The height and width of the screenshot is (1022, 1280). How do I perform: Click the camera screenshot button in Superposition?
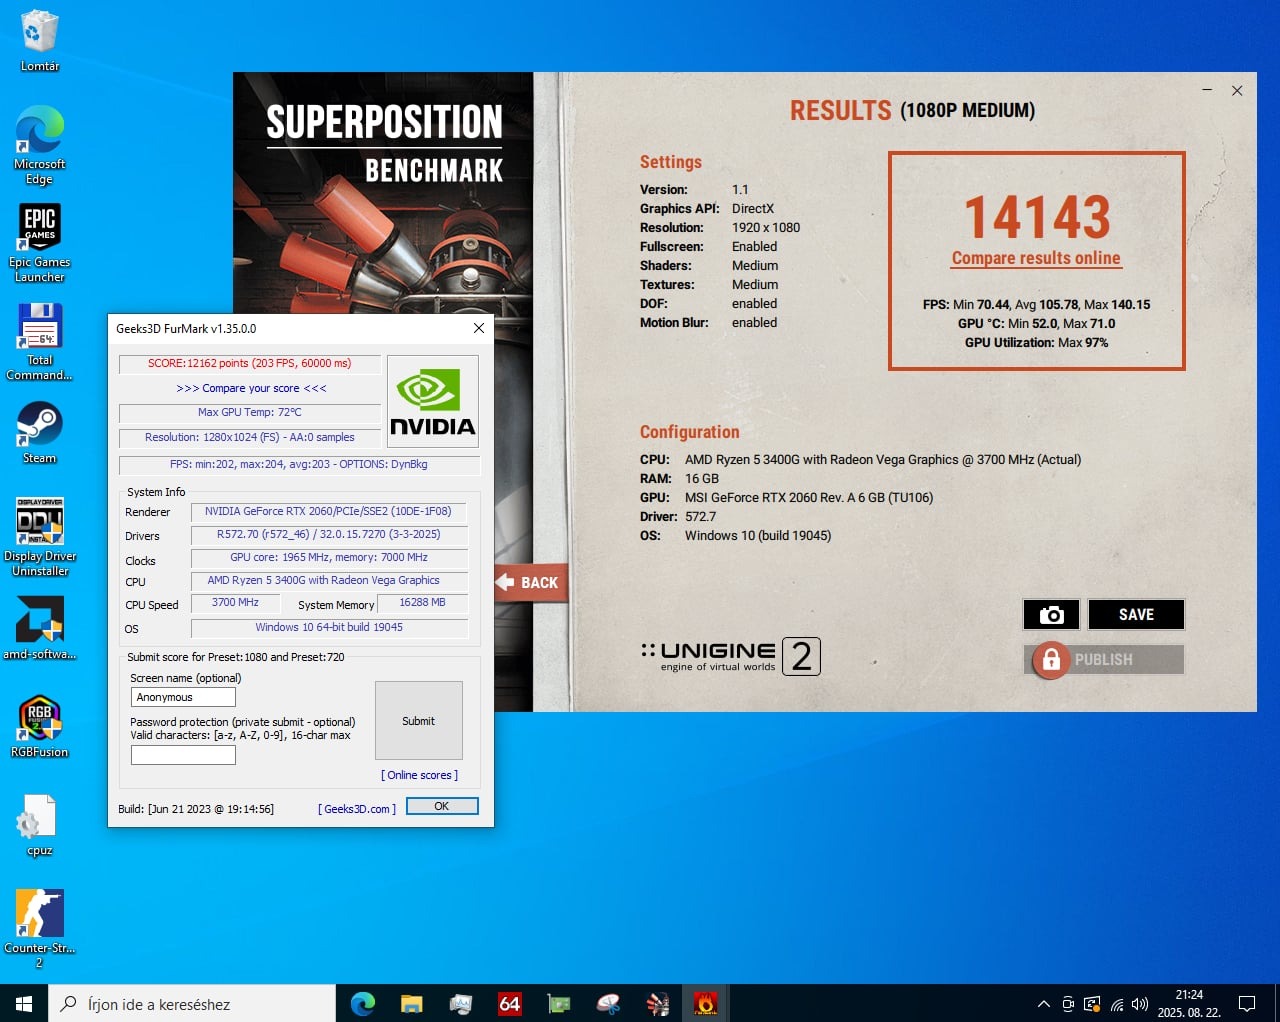1051,615
